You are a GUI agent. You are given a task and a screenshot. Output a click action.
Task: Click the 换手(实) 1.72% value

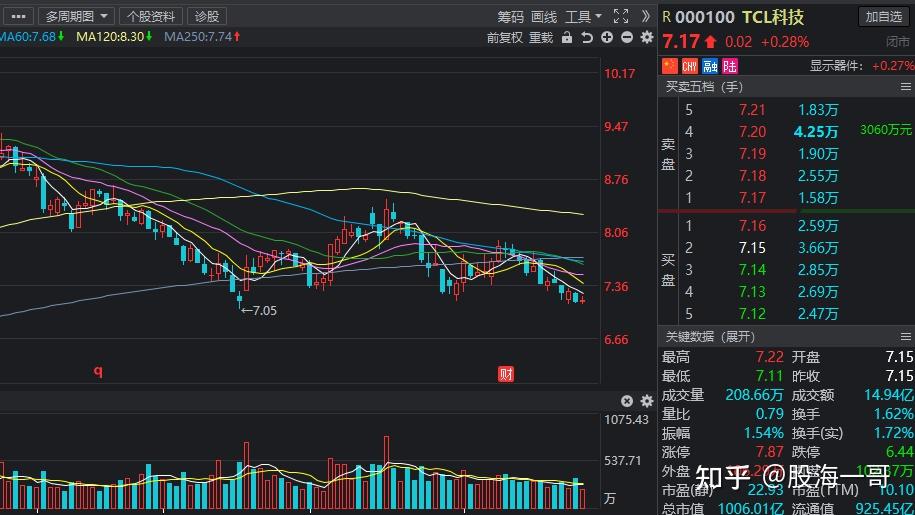pos(893,433)
